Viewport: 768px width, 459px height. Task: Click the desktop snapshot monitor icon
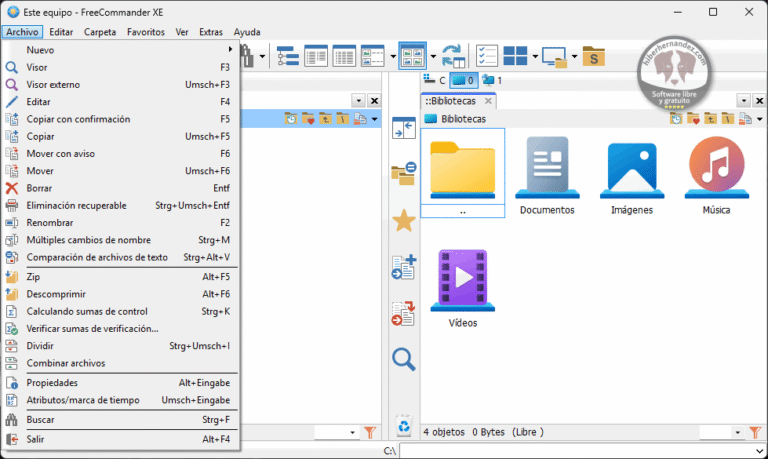click(x=554, y=57)
